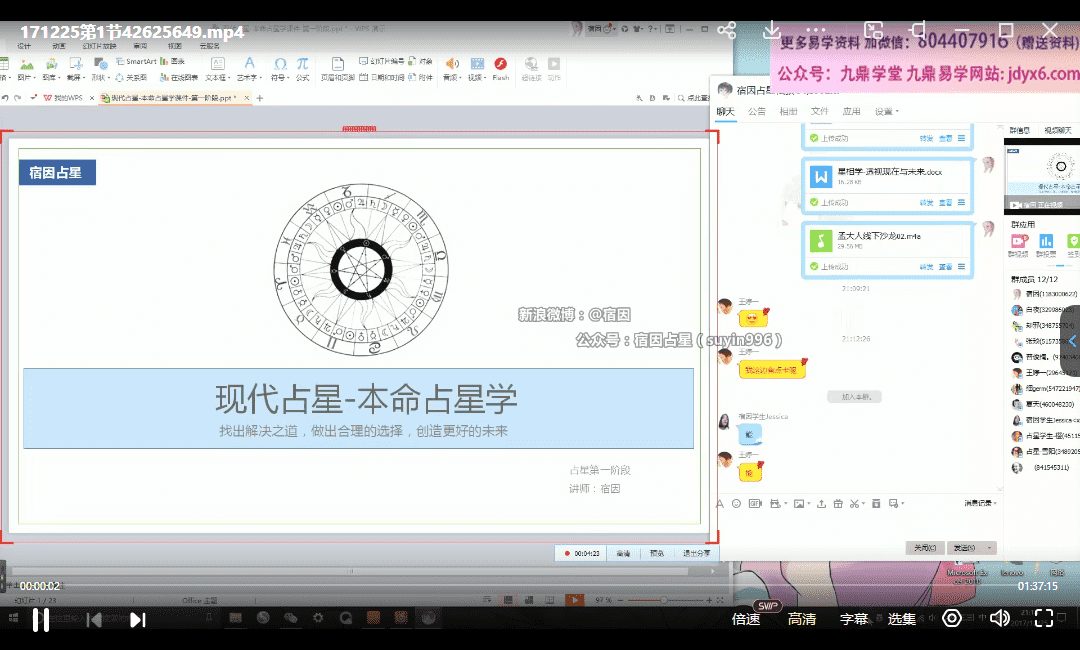
Task: Switch the player to mini window mode
Action: click(x=874, y=30)
